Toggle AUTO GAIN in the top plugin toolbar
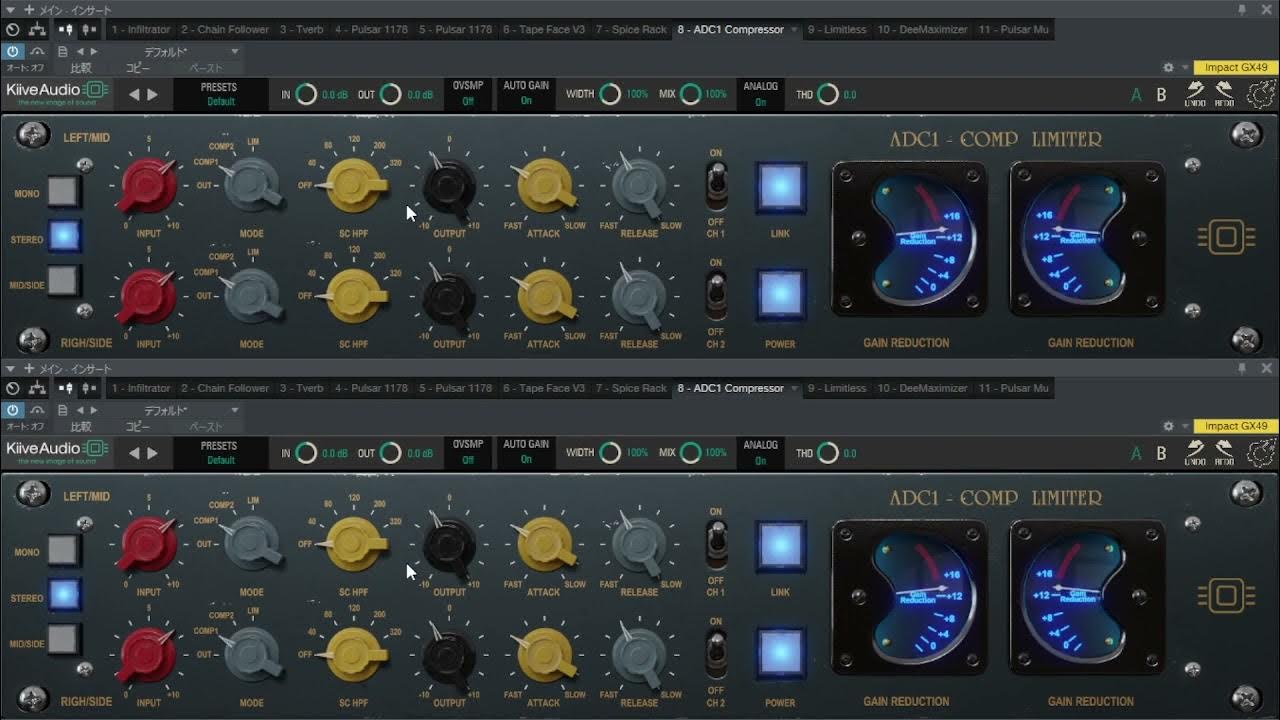 526,94
